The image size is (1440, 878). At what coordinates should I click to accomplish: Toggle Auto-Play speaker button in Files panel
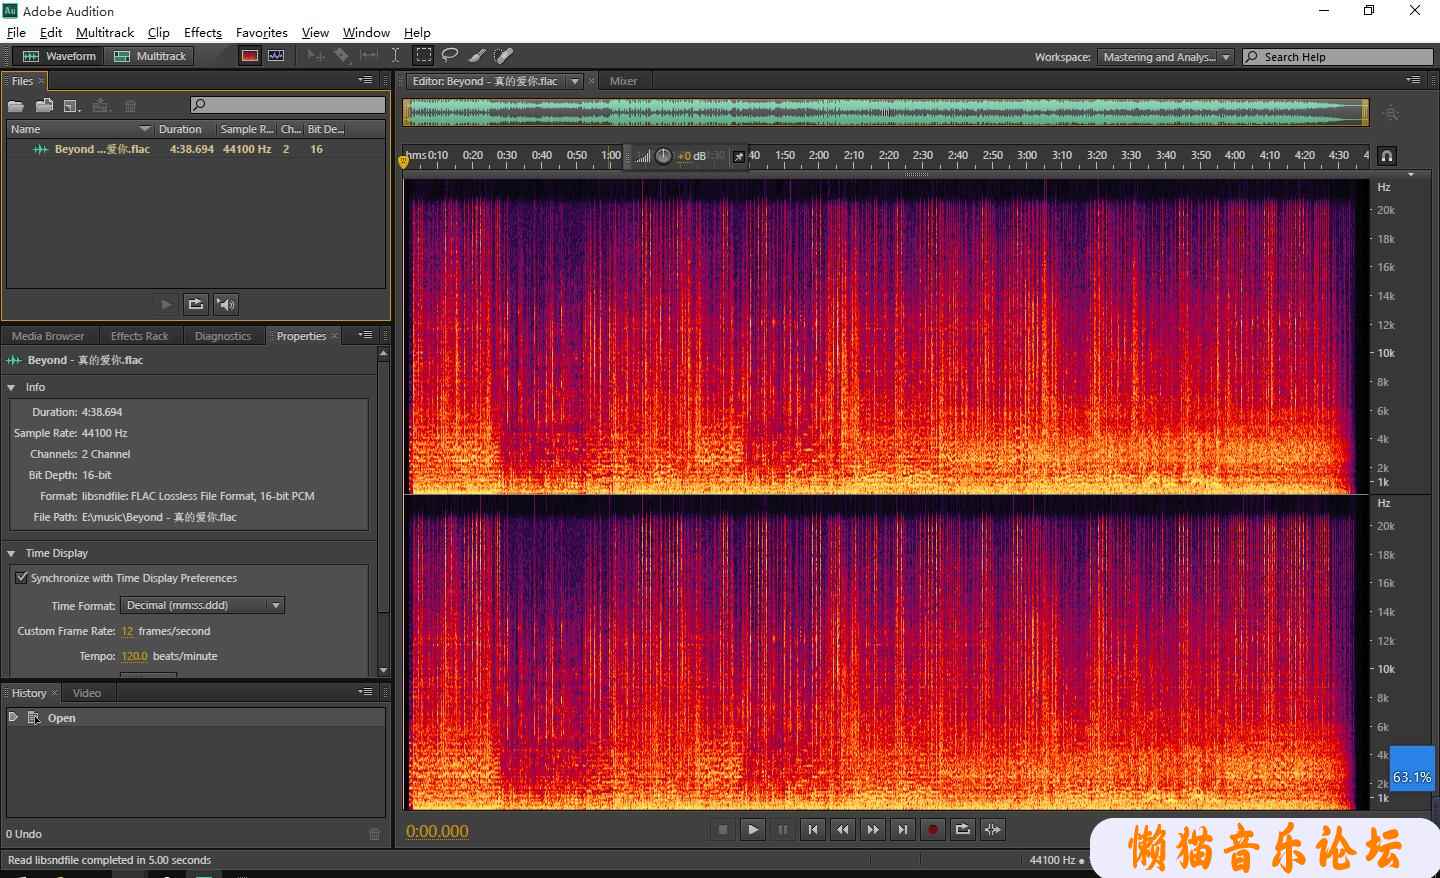point(226,304)
